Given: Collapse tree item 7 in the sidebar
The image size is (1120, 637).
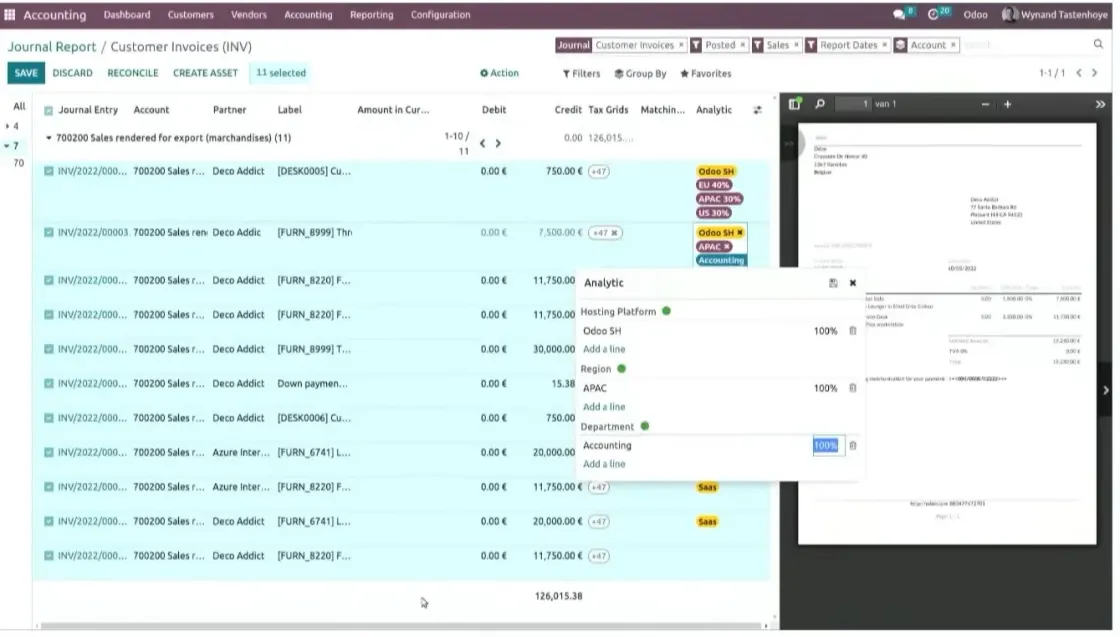Looking at the screenshot, I should [7, 146].
